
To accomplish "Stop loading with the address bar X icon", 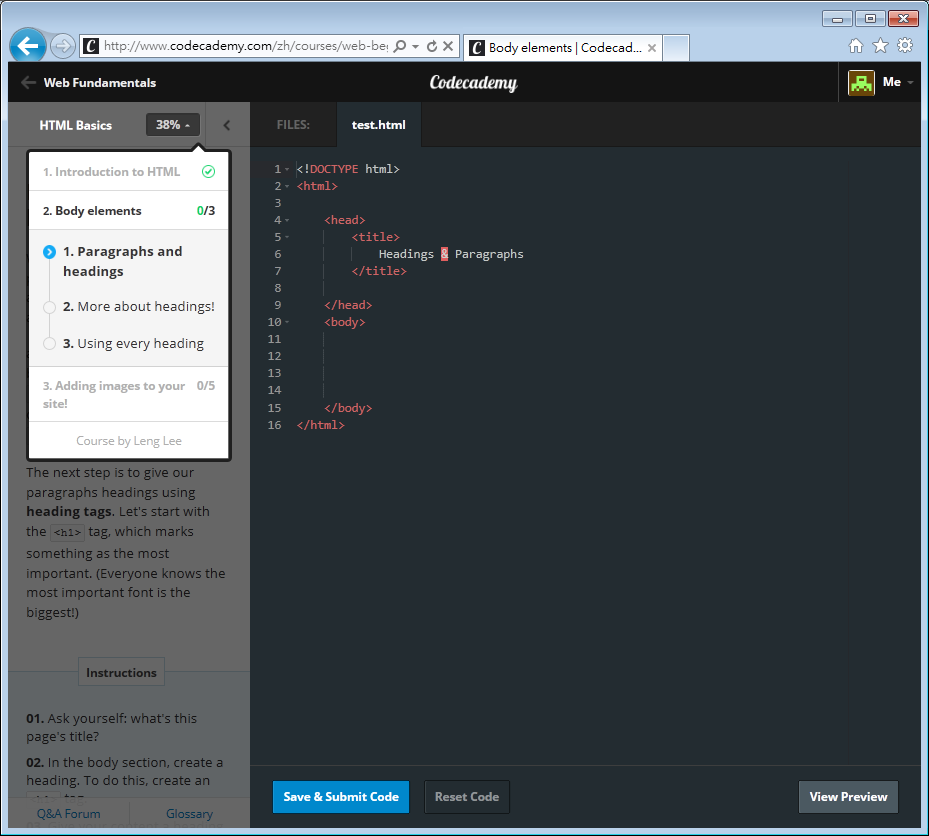I will [x=448, y=46].
